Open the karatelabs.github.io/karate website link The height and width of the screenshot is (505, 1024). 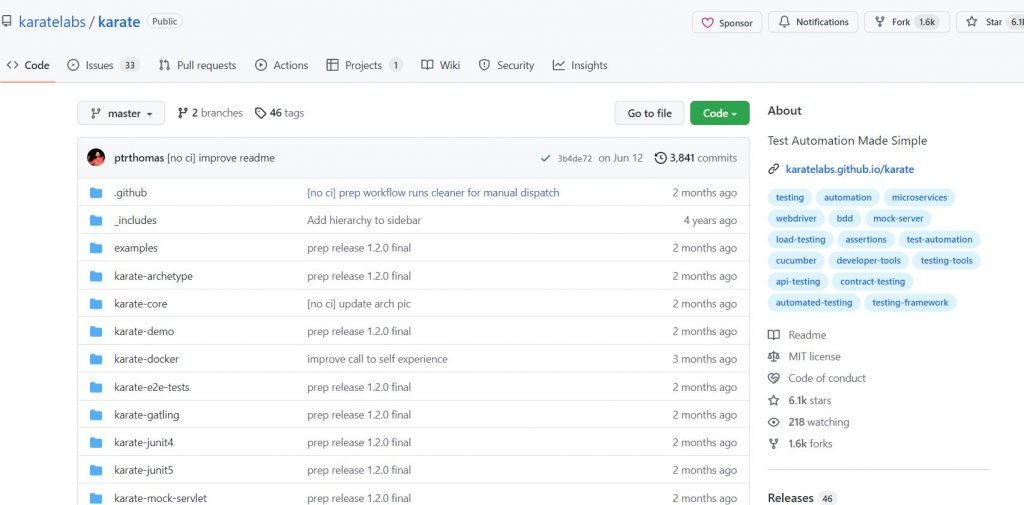pyautogui.click(x=850, y=169)
